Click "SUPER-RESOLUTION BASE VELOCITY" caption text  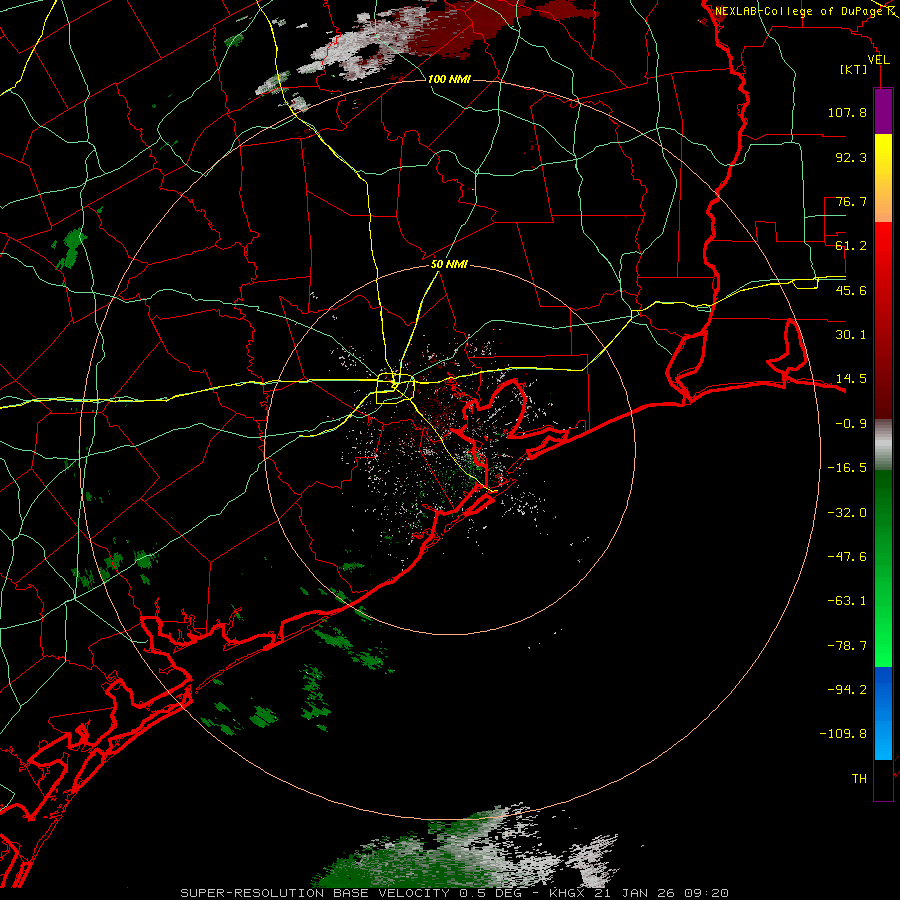(x=315, y=893)
